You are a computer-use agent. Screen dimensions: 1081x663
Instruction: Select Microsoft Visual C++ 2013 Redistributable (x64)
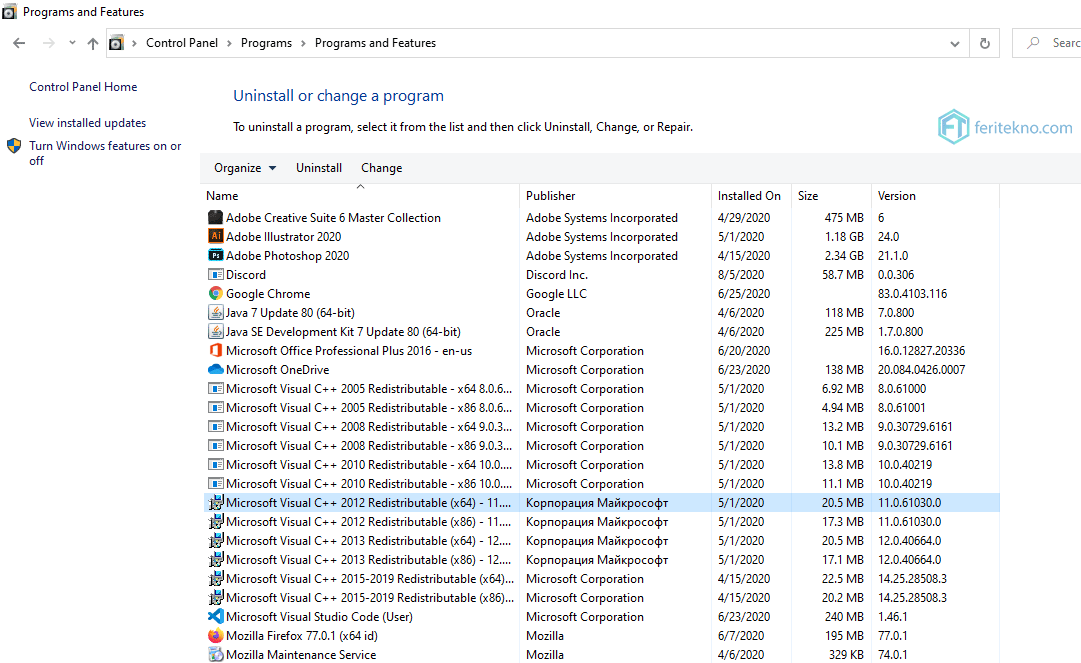tap(368, 540)
